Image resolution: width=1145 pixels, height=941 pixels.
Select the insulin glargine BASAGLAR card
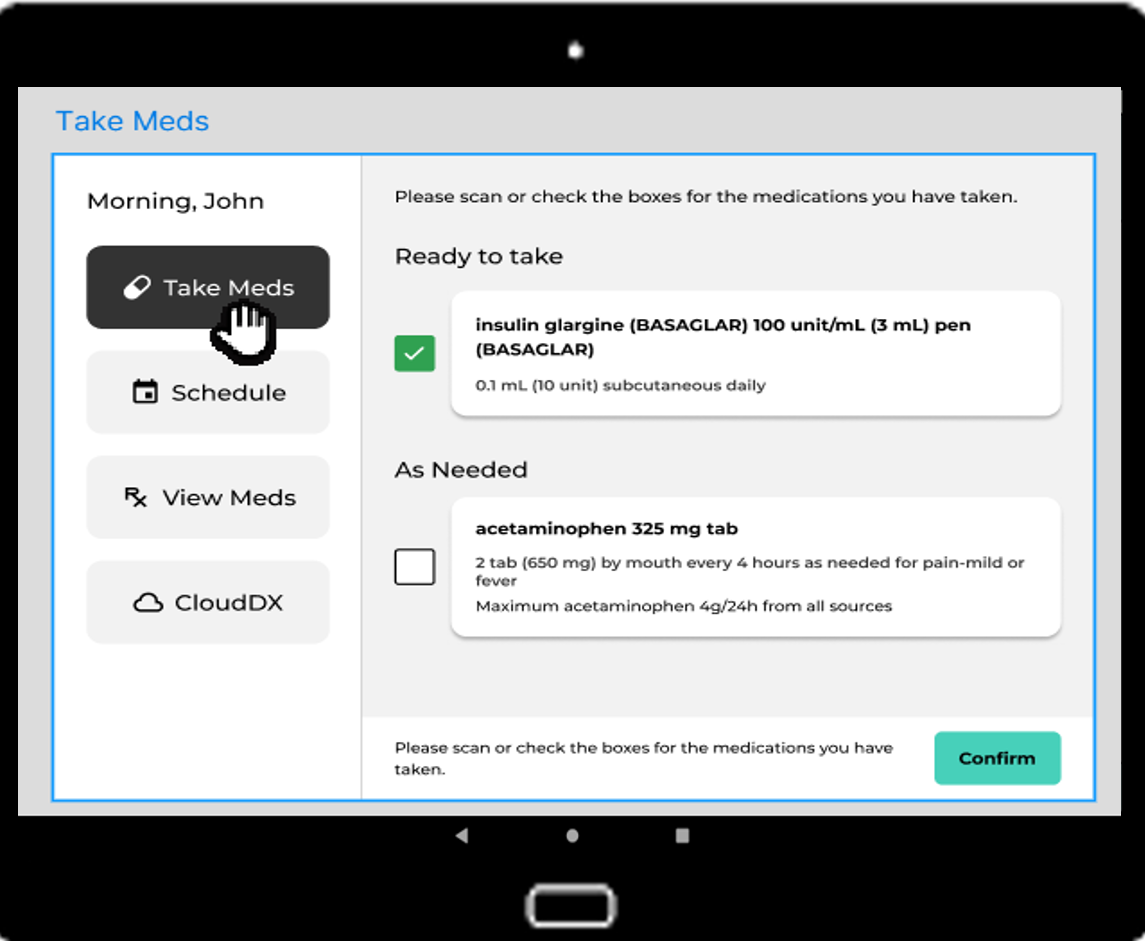coord(755,353)
